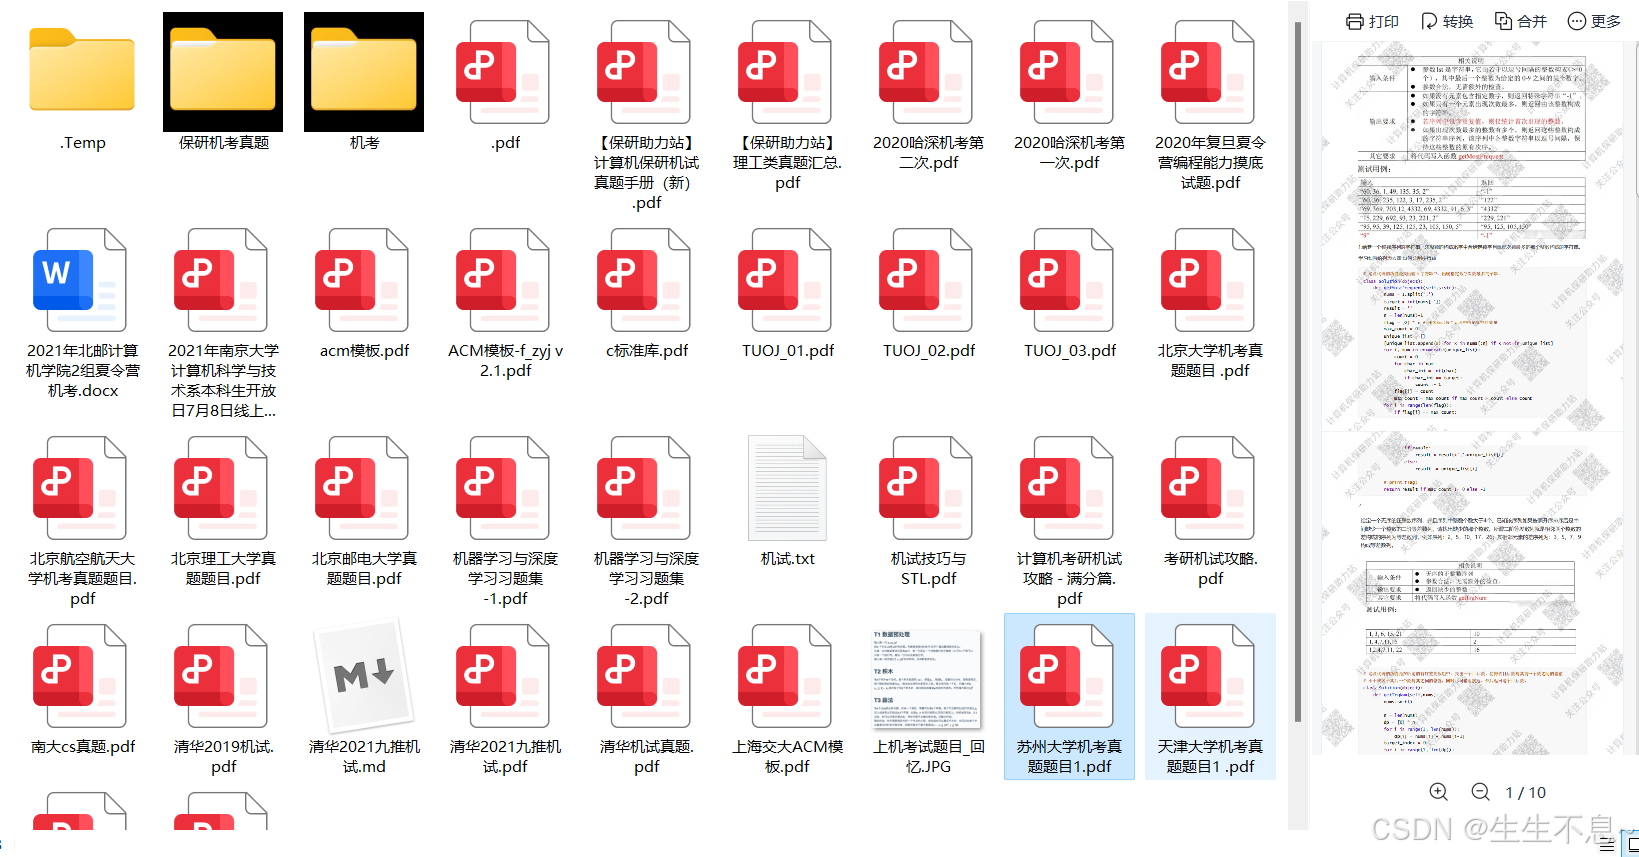Select acm模板.pdf file icon
This screenshot has height=857, width=1639.
tap(364, 280)
